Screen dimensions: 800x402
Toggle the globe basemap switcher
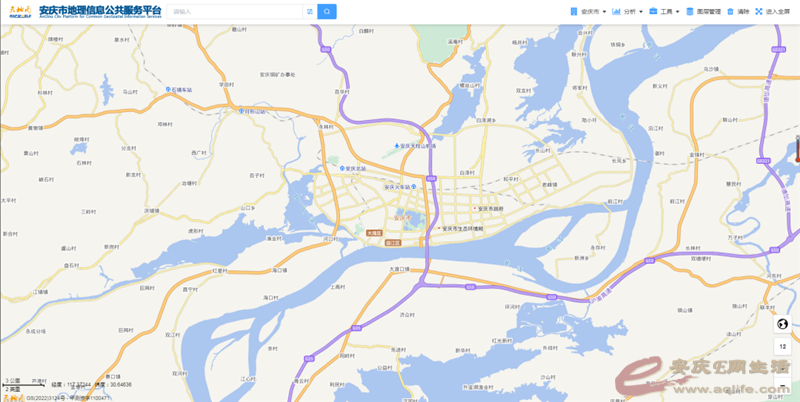pyautogui.click(x=782, y=324)
